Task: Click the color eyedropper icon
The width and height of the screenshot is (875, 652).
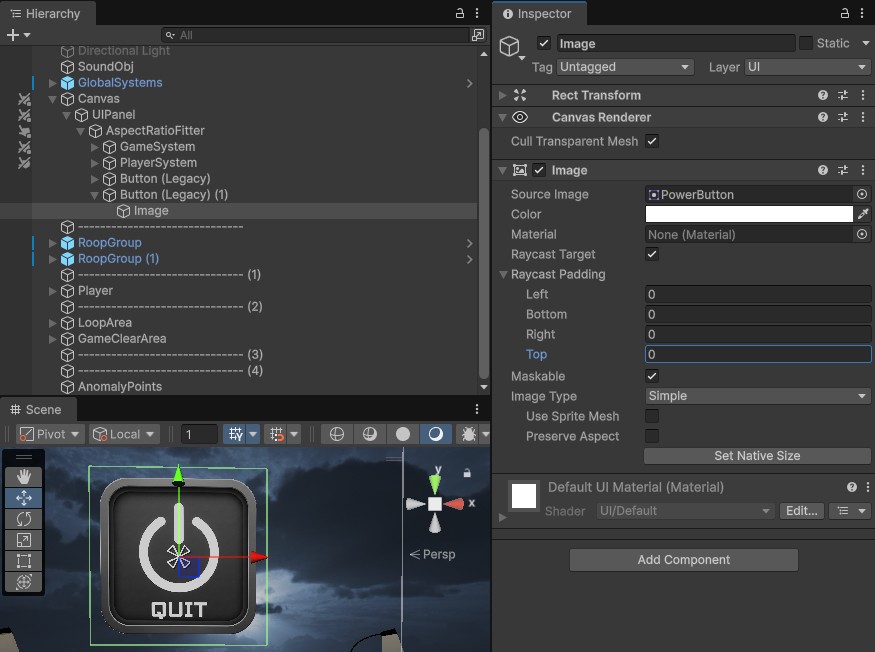Action: (863, 214)
